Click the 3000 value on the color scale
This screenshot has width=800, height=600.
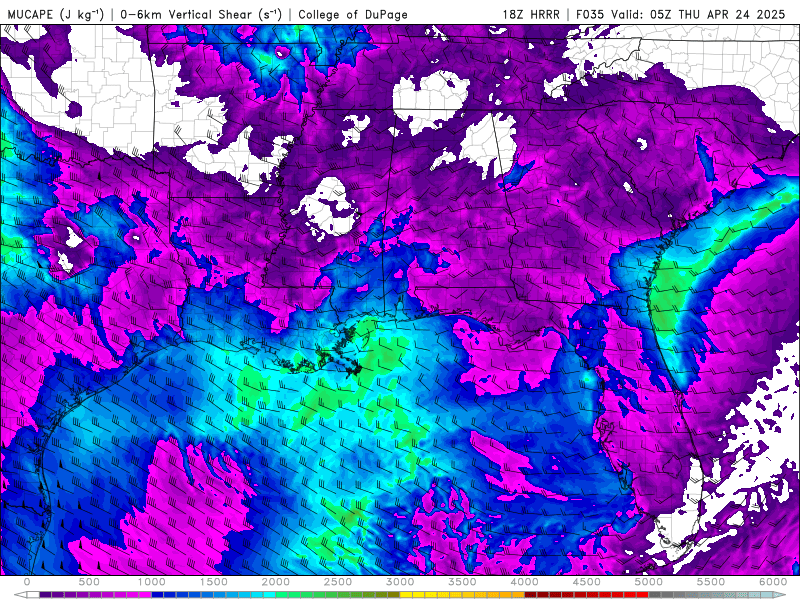click(x=401, y=582)
